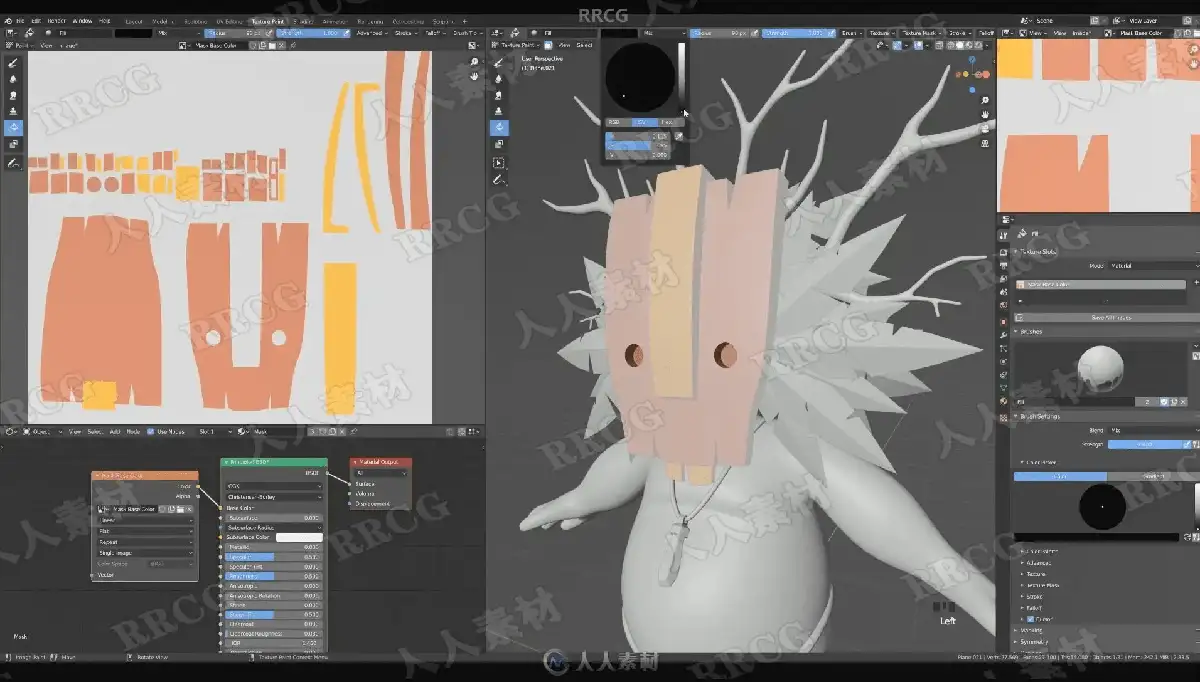Click the View menu in the image editor header

point(45,45)
